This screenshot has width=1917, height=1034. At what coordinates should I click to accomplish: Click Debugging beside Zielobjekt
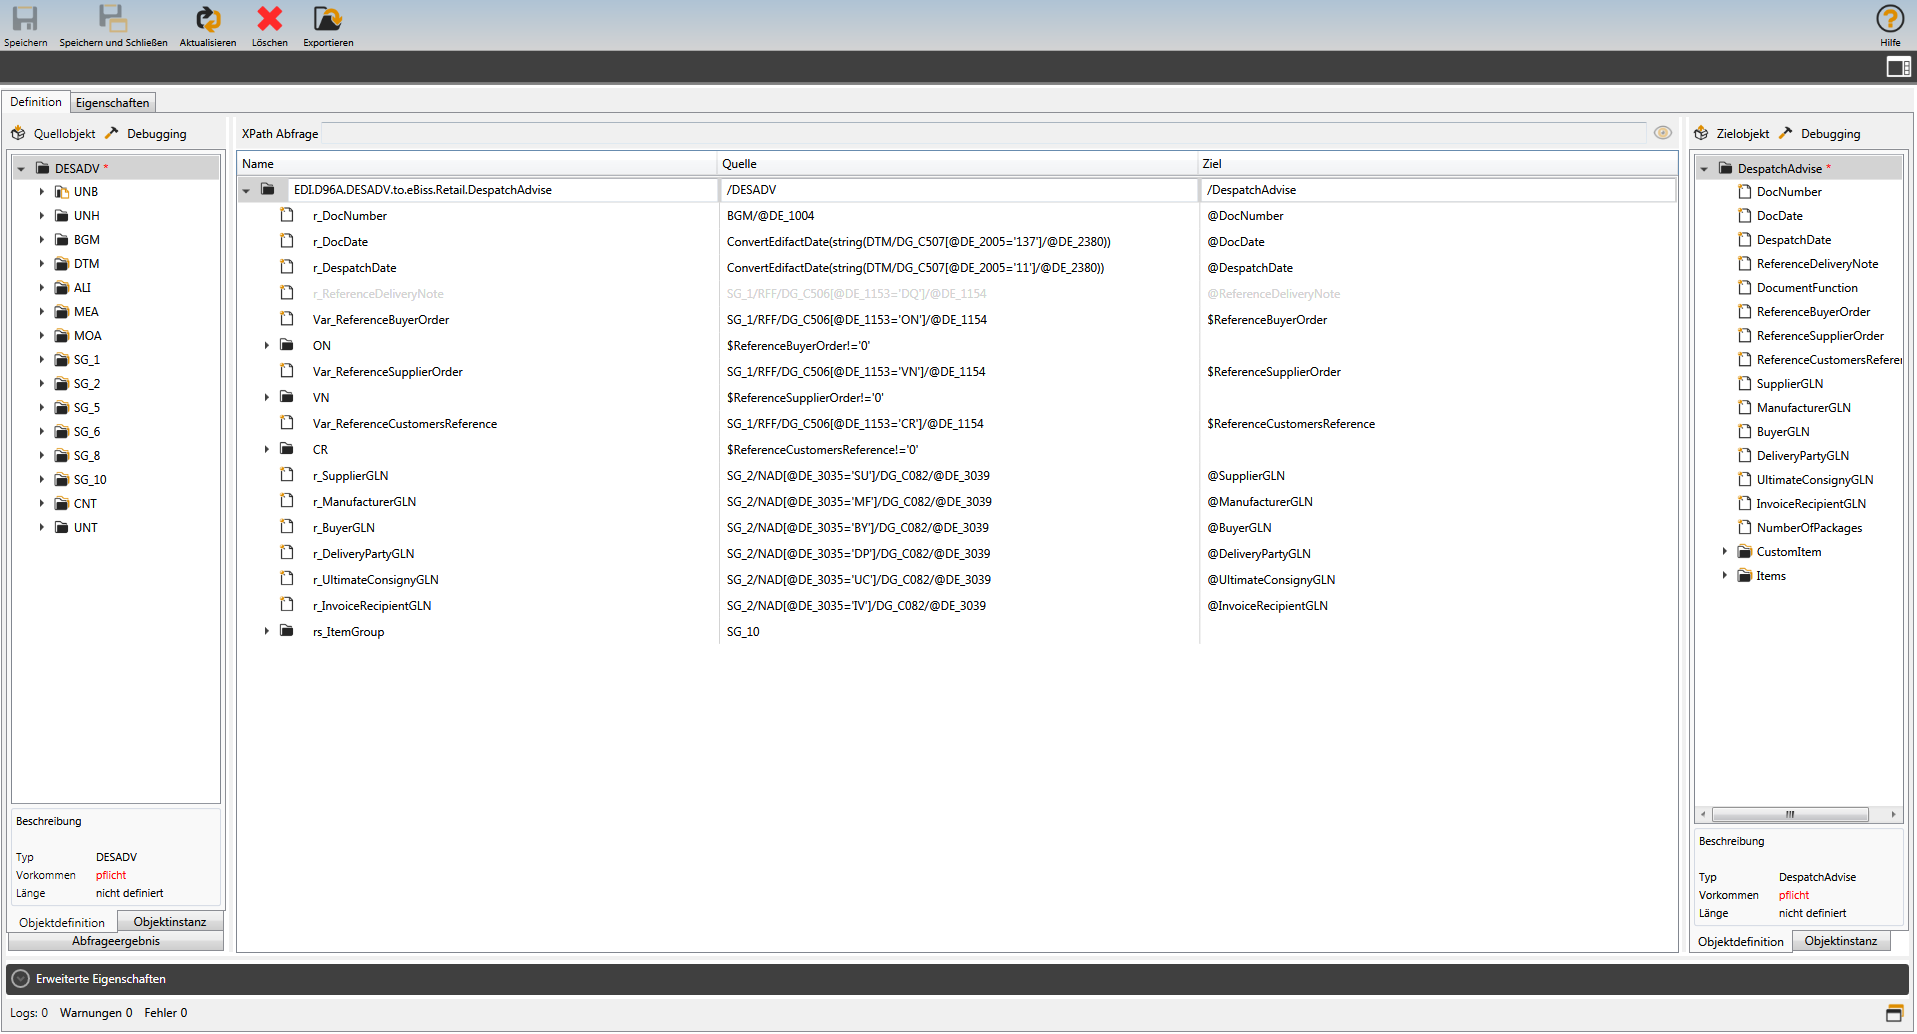pos(1829,134)
